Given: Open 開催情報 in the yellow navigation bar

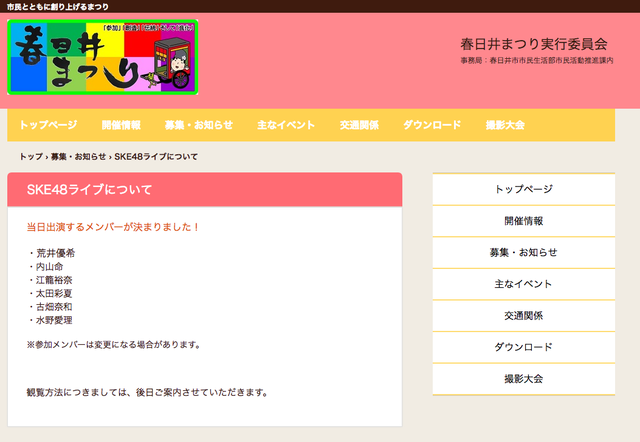Looking at the screenshot, I should (121, 125).
